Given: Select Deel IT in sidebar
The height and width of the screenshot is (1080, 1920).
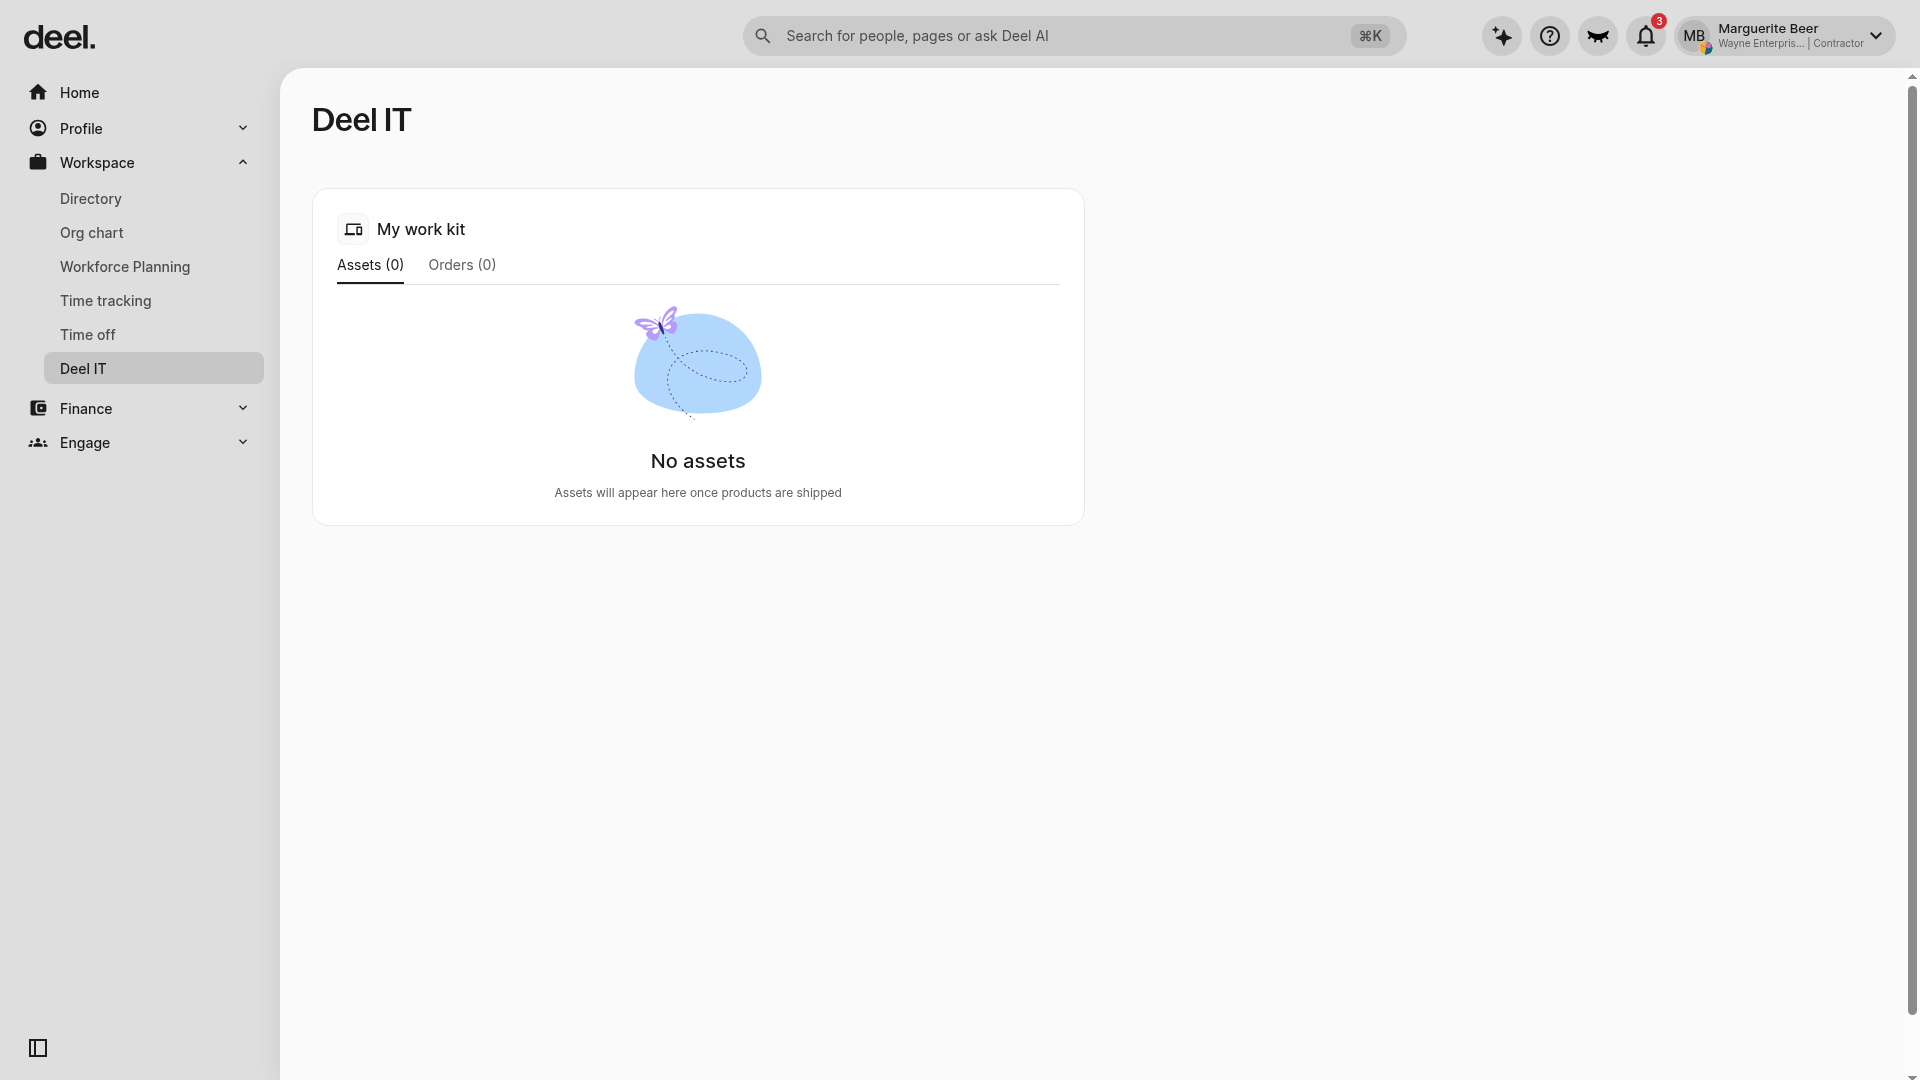Looking at the screenshot, I should pyautogui.click(x=153, y=368).
